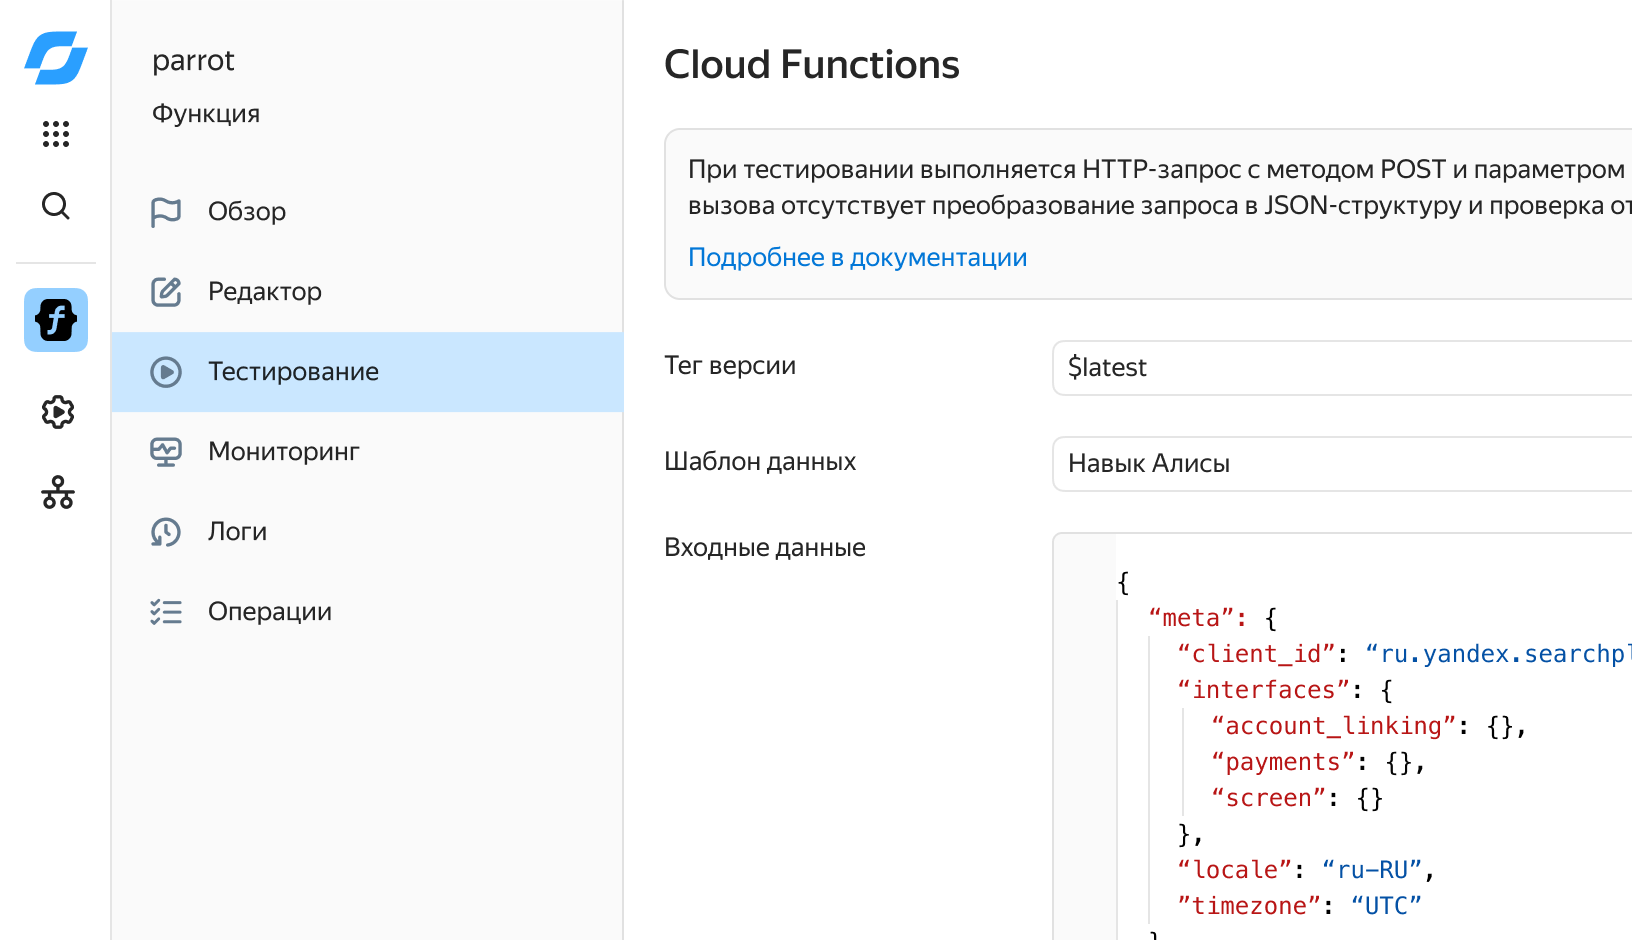Switch to the Редактор section

tap(264, 292)
